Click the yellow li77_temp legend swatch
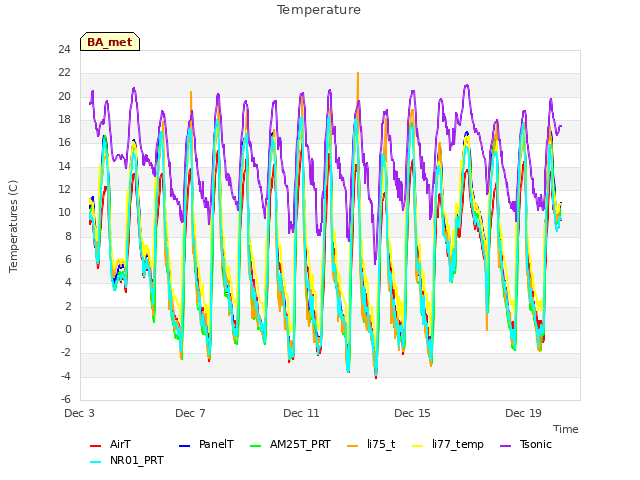640x480 pixels. click(x=418, y=446)
